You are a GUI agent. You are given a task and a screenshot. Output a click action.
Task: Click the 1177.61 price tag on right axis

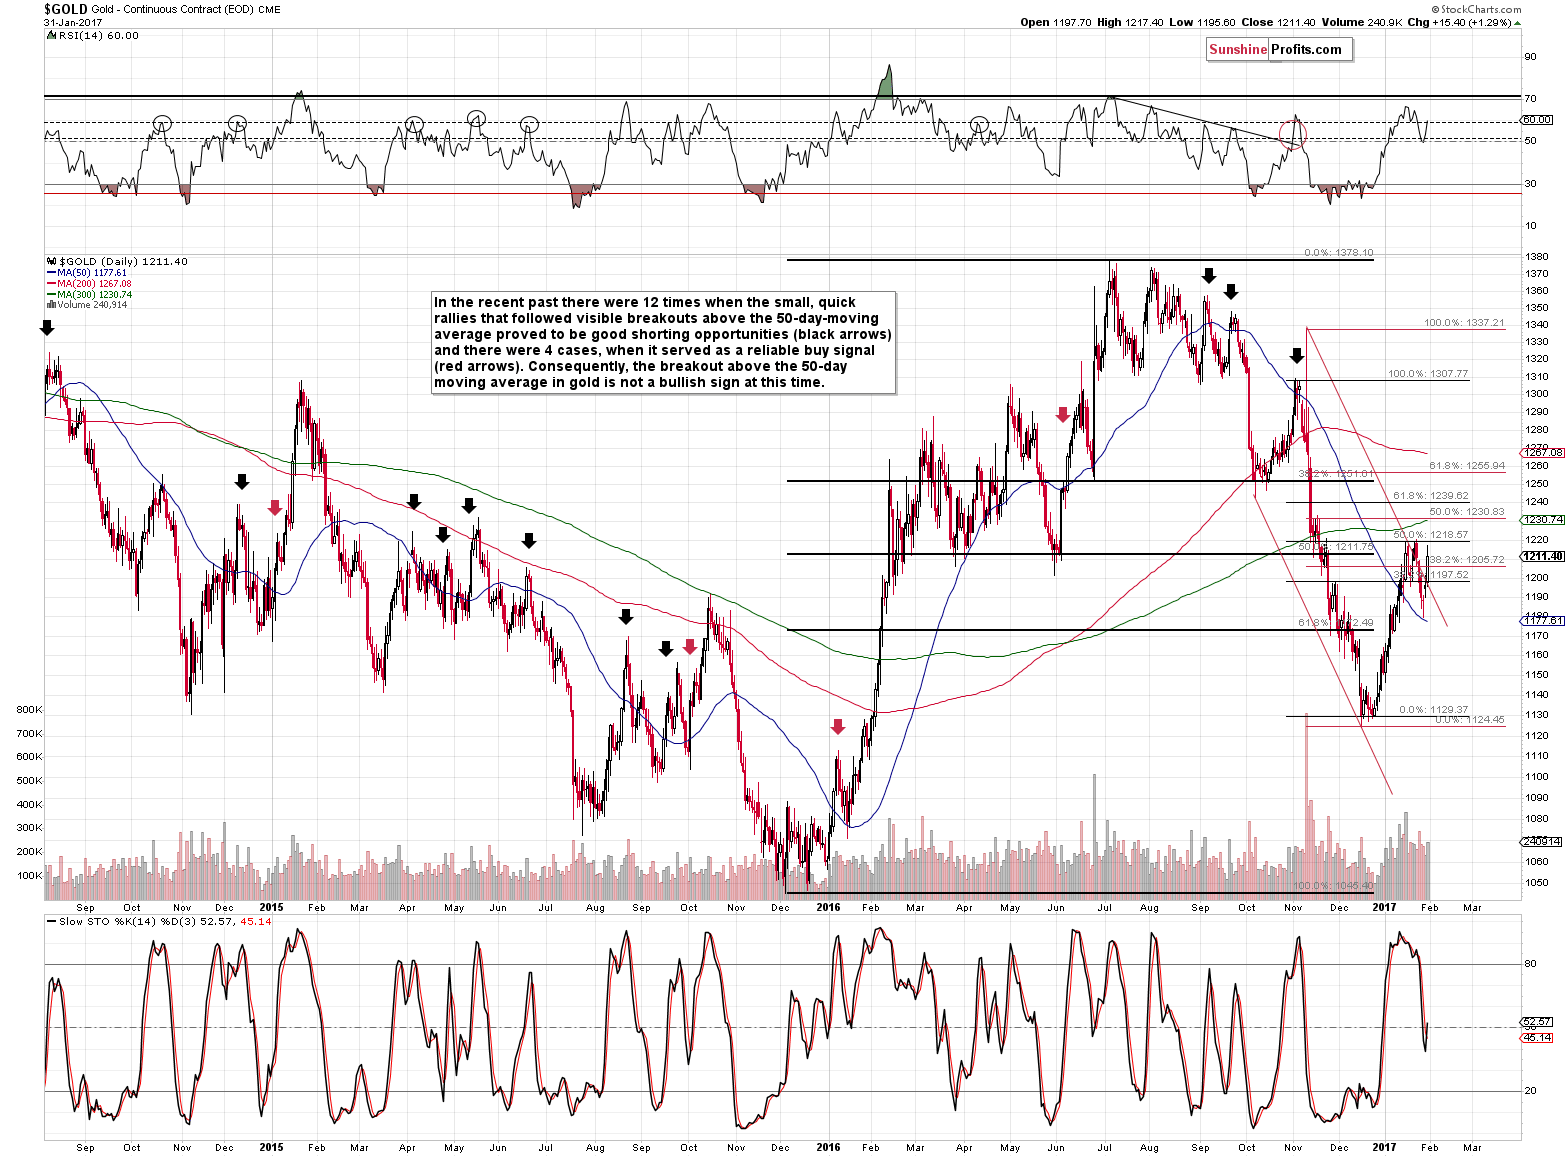(x=1544, y=620)
